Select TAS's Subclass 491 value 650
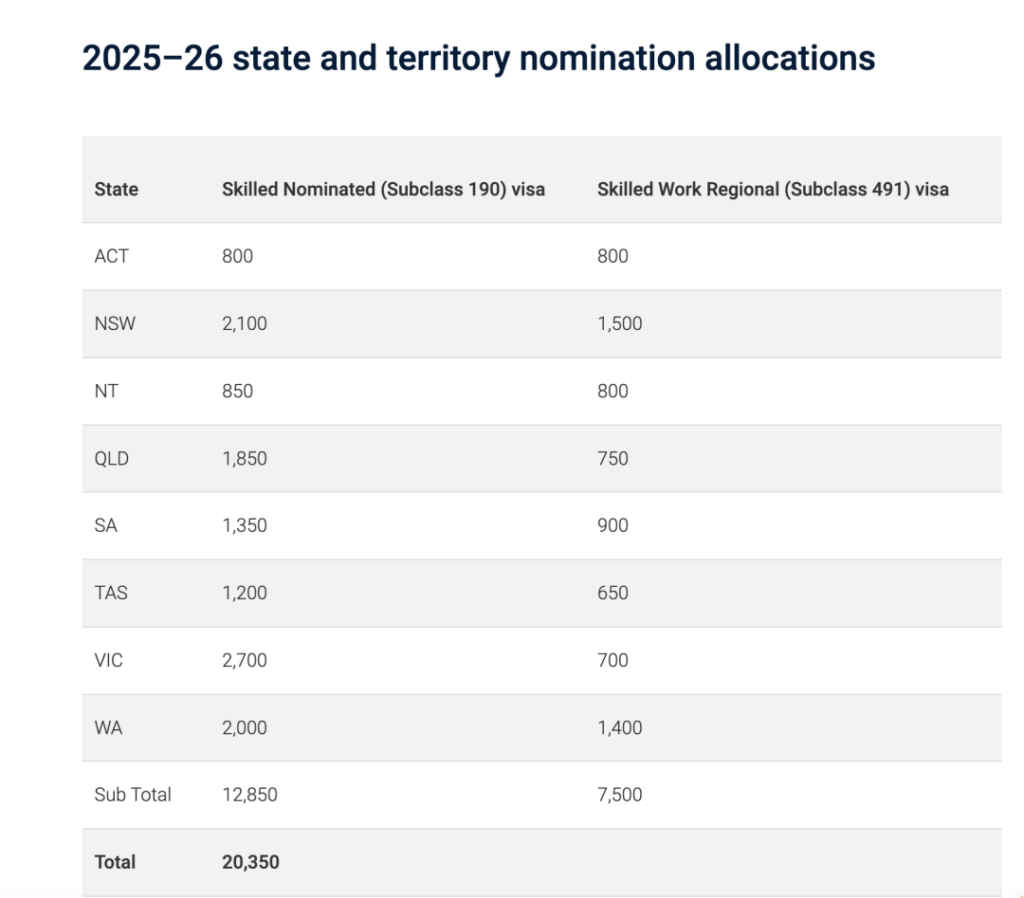The width and height of the screenshot is (1024, 898). tap(612, 593)
